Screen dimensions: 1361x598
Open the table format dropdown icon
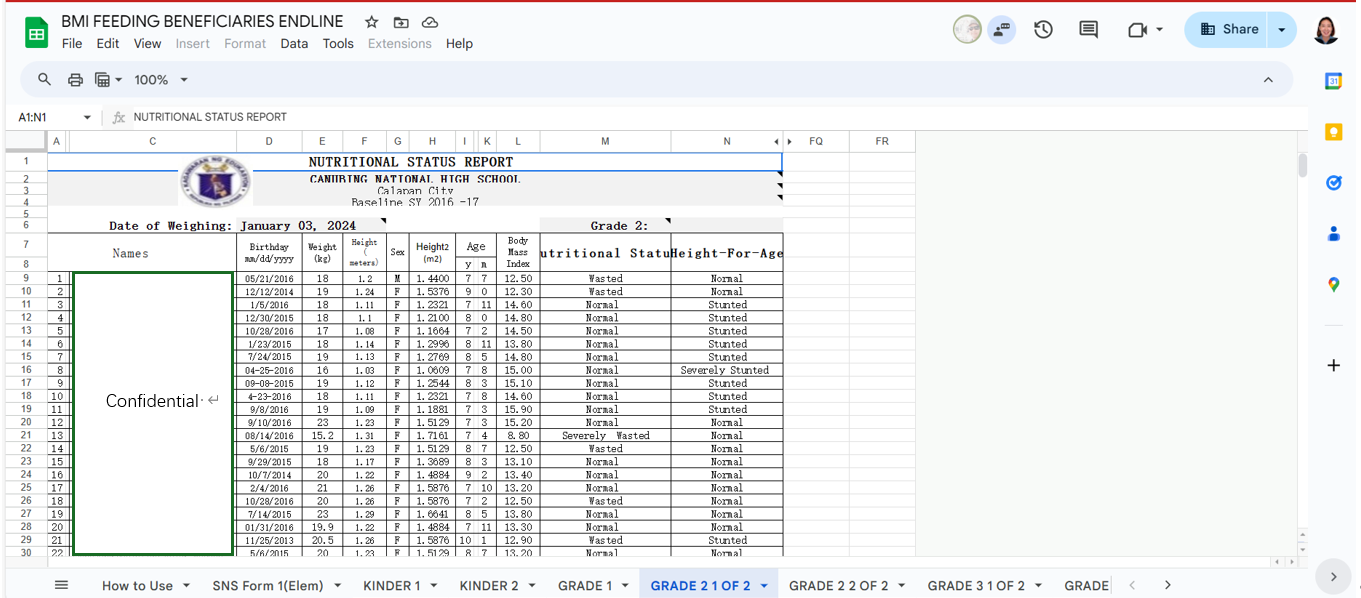click(107, 80)
